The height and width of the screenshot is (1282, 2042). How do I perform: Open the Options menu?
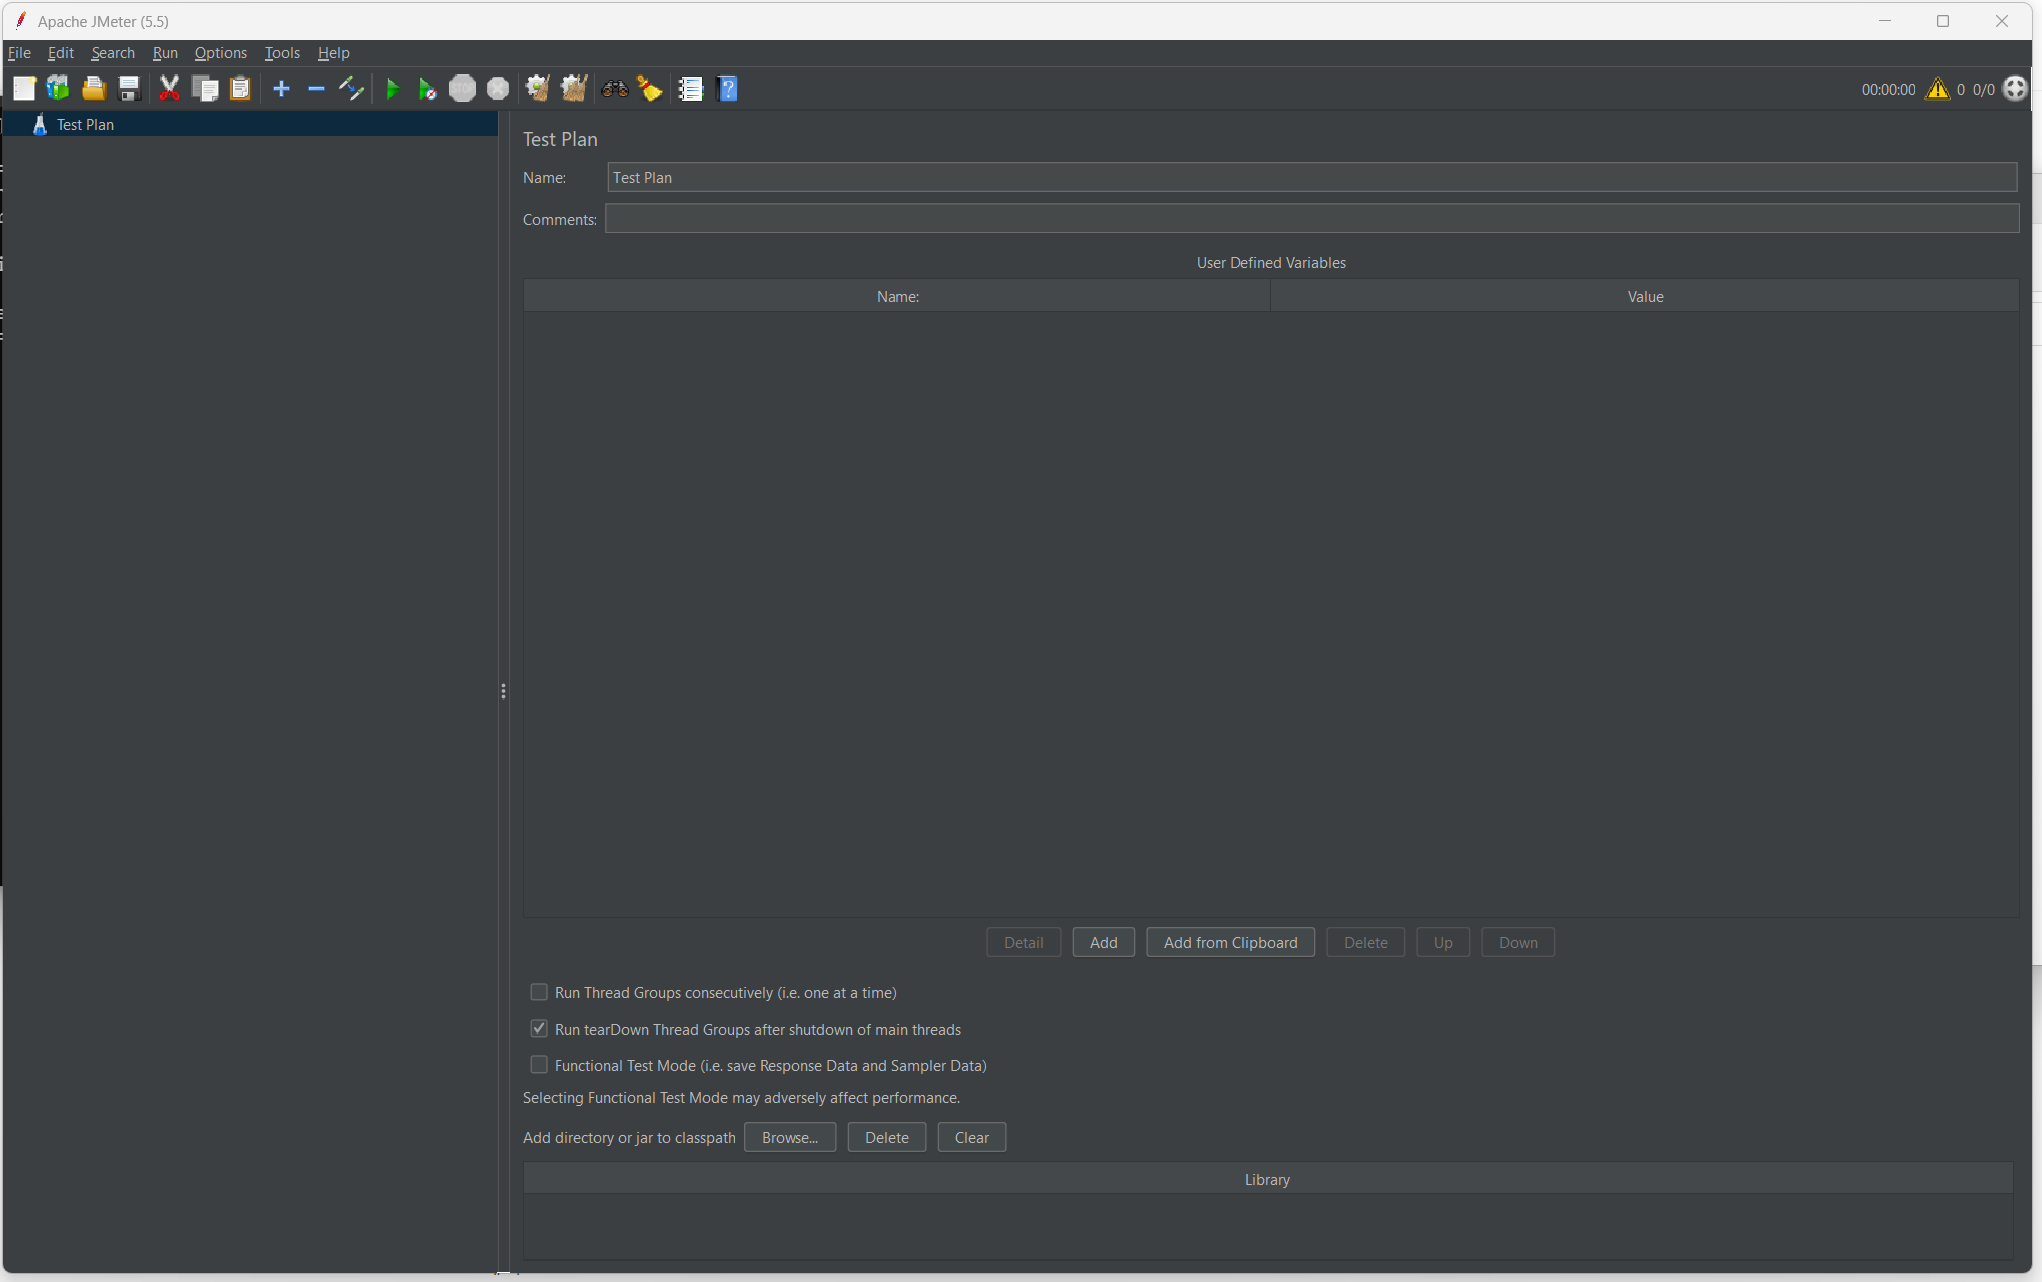tap(221, 53)
